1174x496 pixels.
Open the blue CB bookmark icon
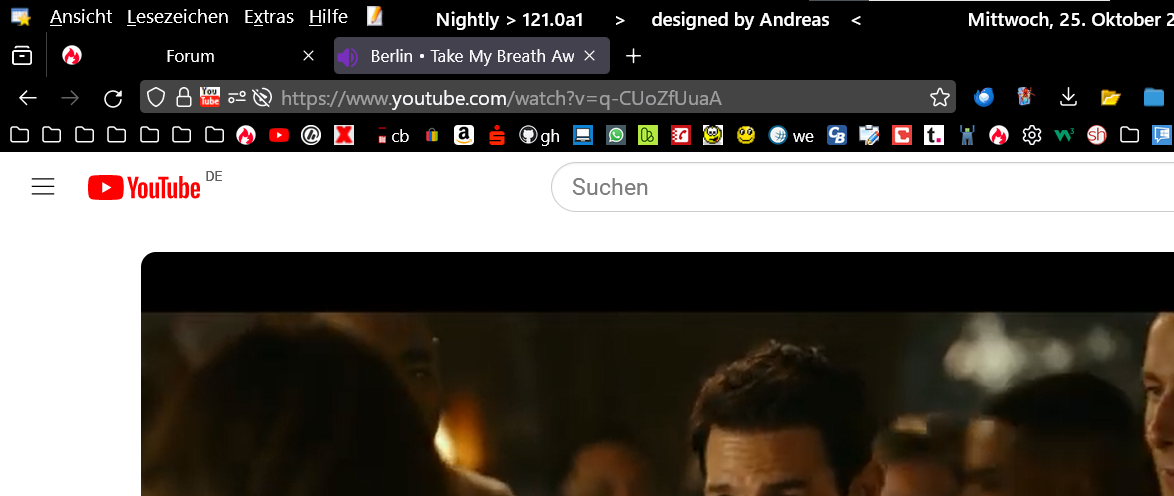click(x=836, y=135)
